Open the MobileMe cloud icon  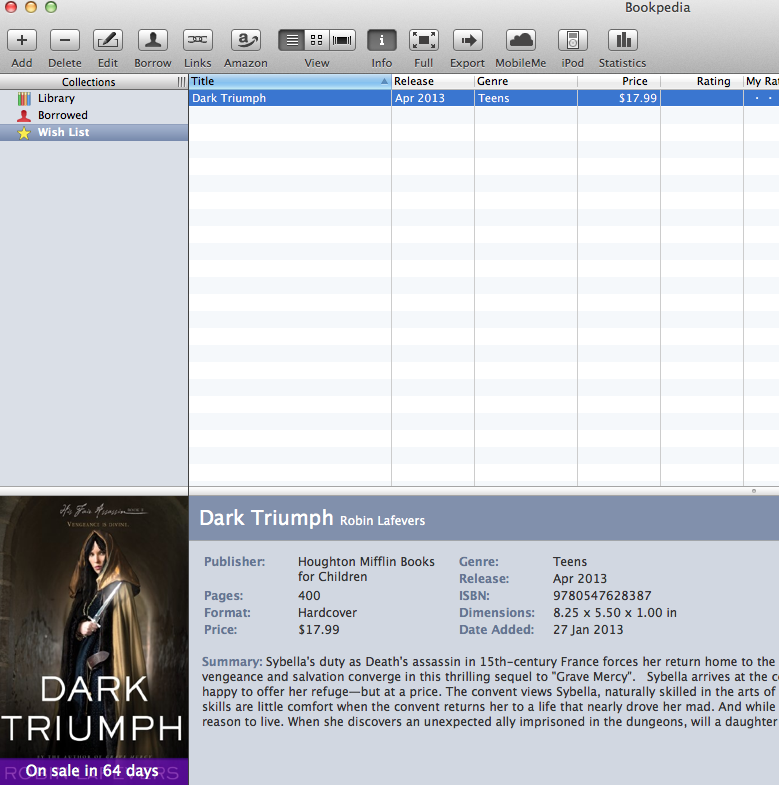click(521, 41)
